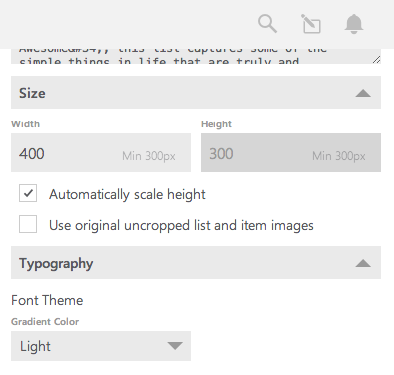The height and width of the screenshot is (375, 394).
Task: Click the Size section header
Action: [x=196, y=93]
